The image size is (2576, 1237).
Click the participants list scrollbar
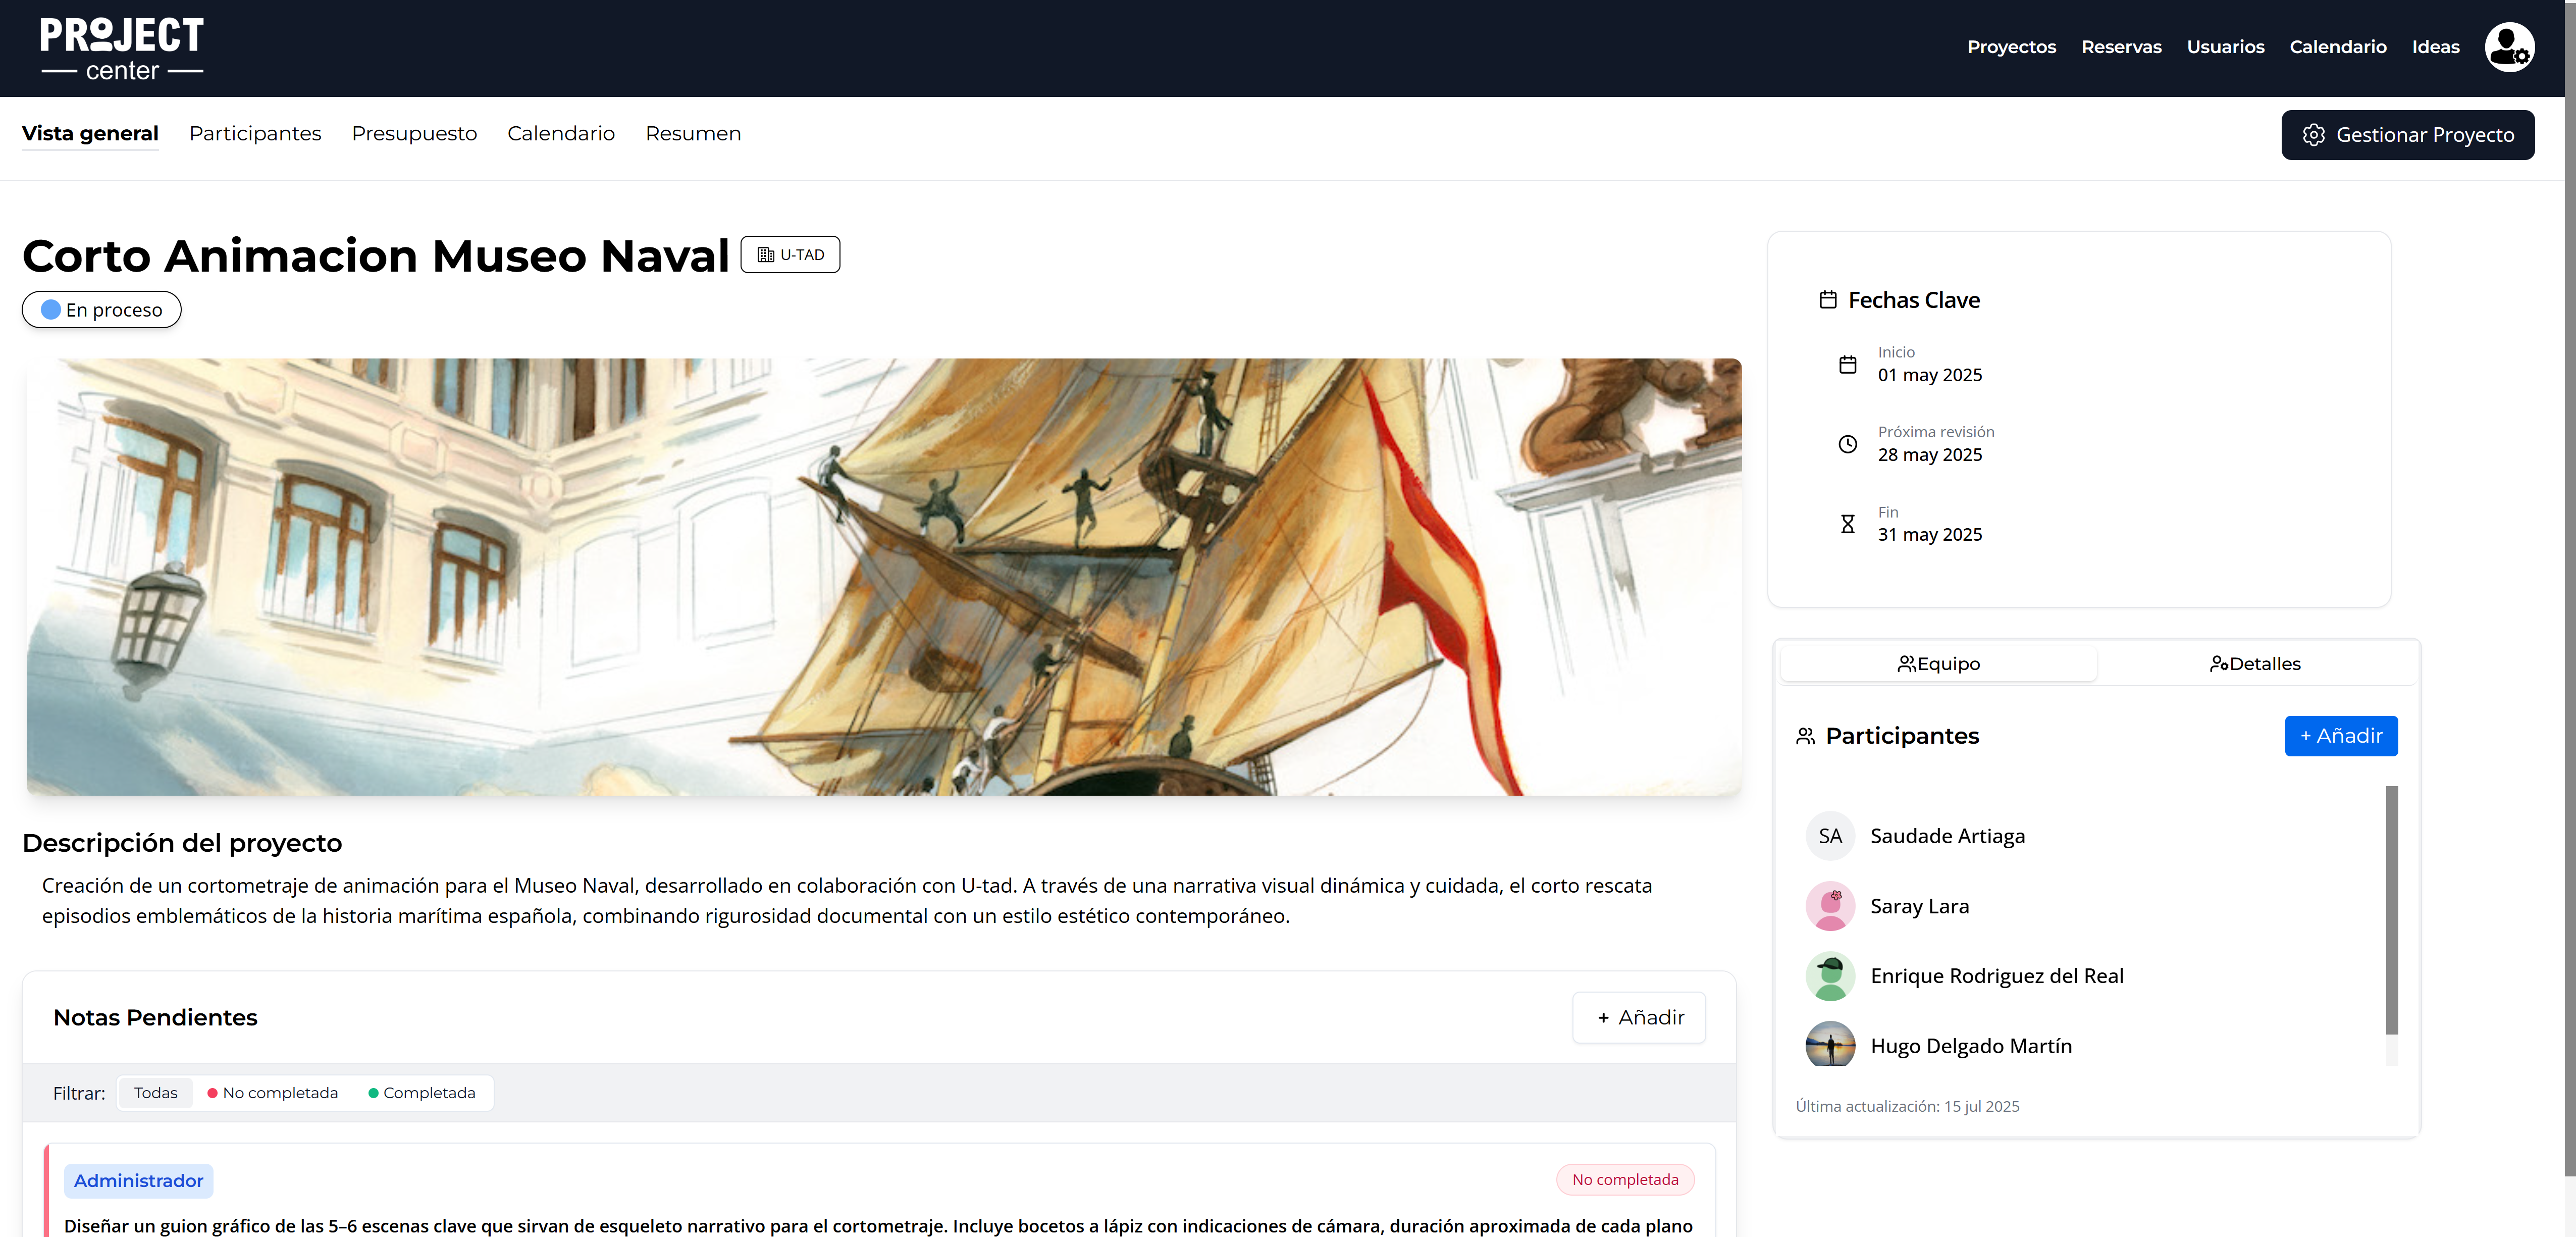pos(2391,910)
